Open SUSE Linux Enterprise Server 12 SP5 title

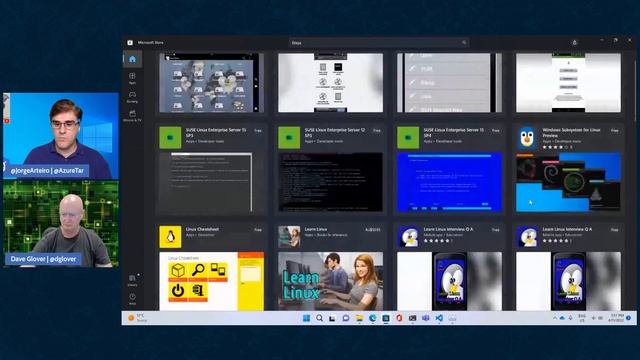tap(335, 132)
